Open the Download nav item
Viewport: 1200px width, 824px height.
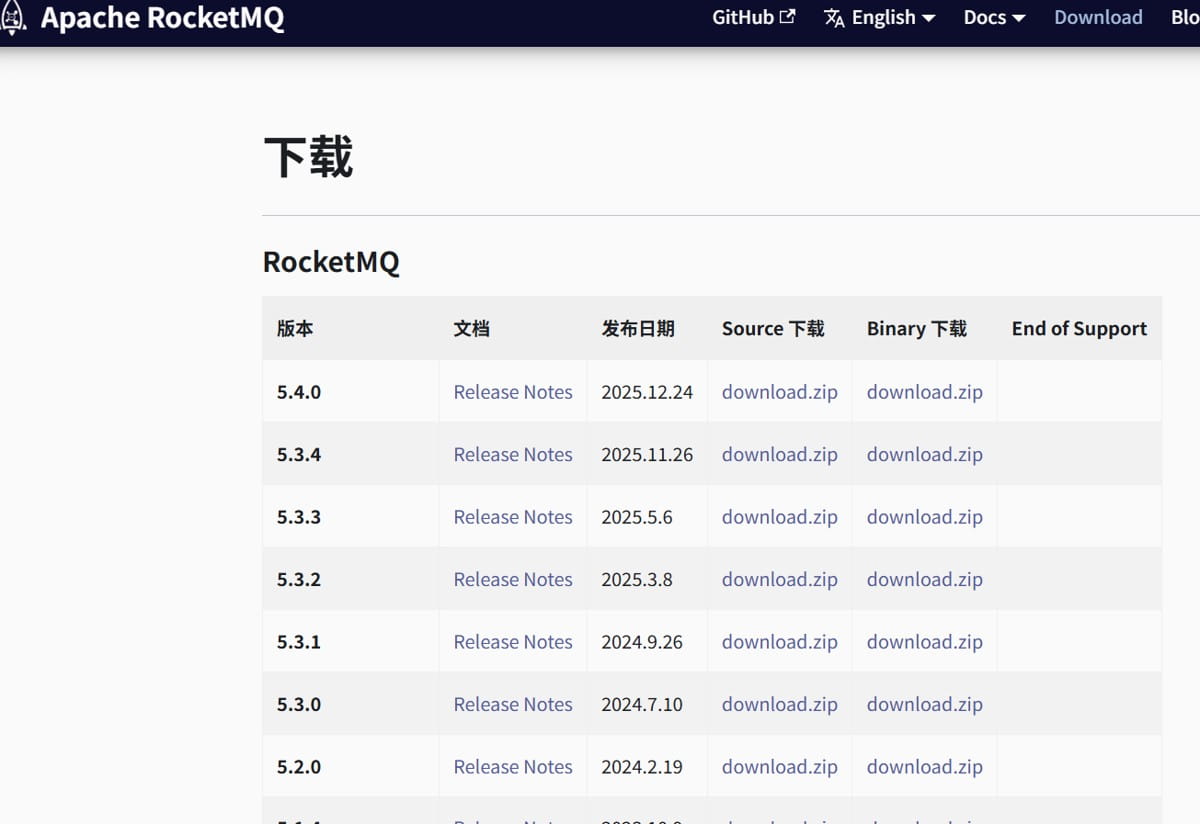point(1098,18)
